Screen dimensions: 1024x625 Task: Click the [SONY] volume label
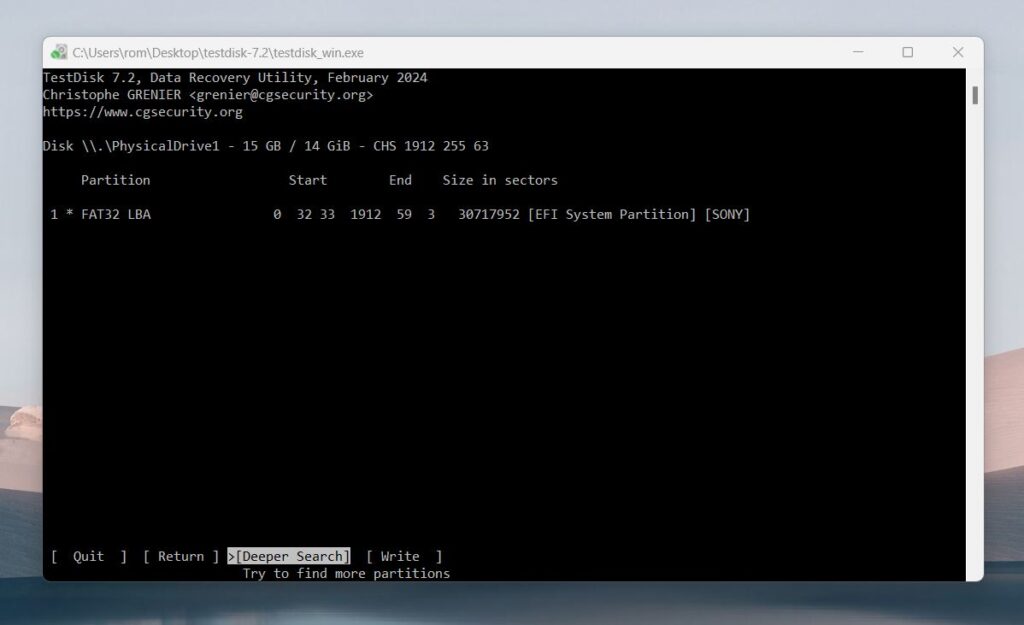pos(727,214)
